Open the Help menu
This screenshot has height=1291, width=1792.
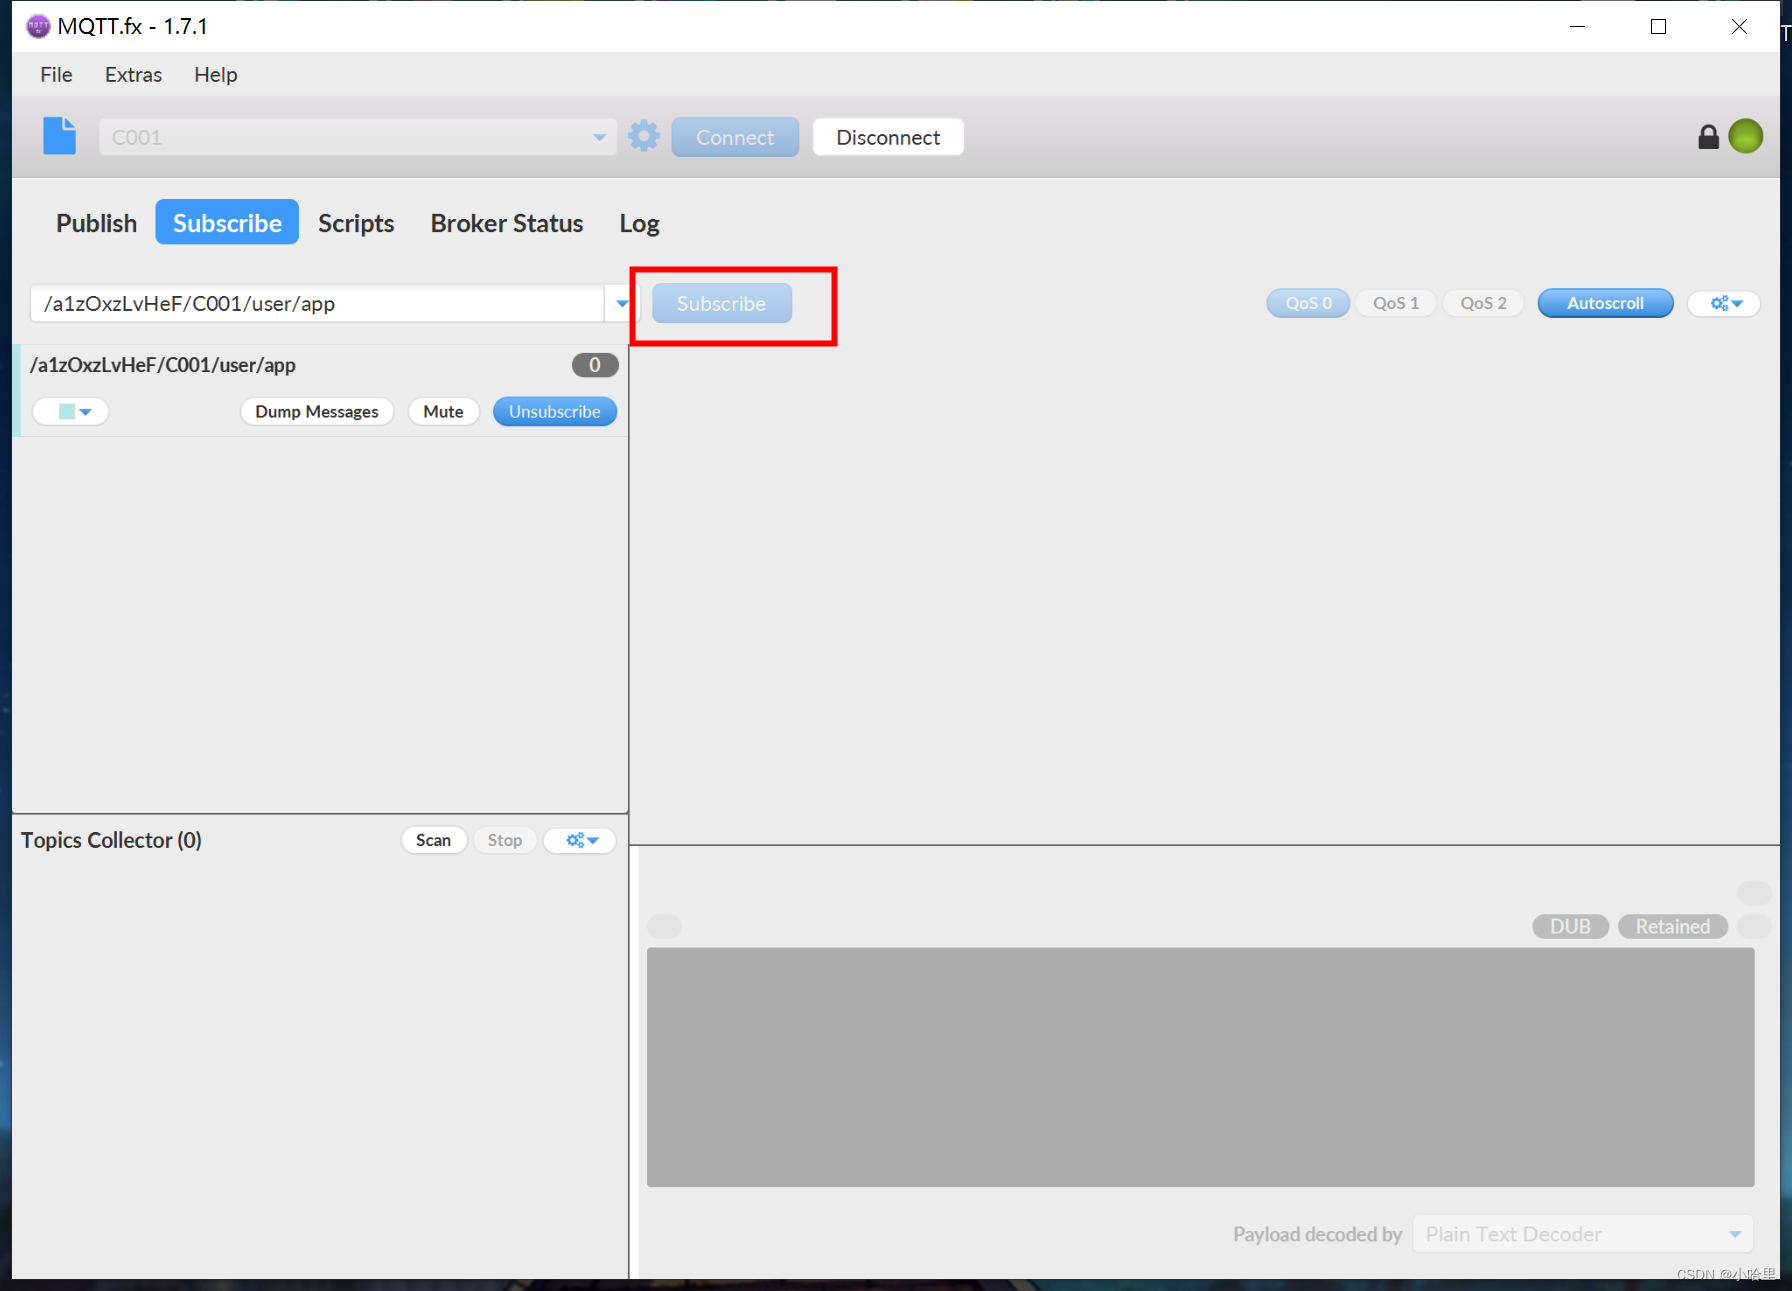click(215, 74)
